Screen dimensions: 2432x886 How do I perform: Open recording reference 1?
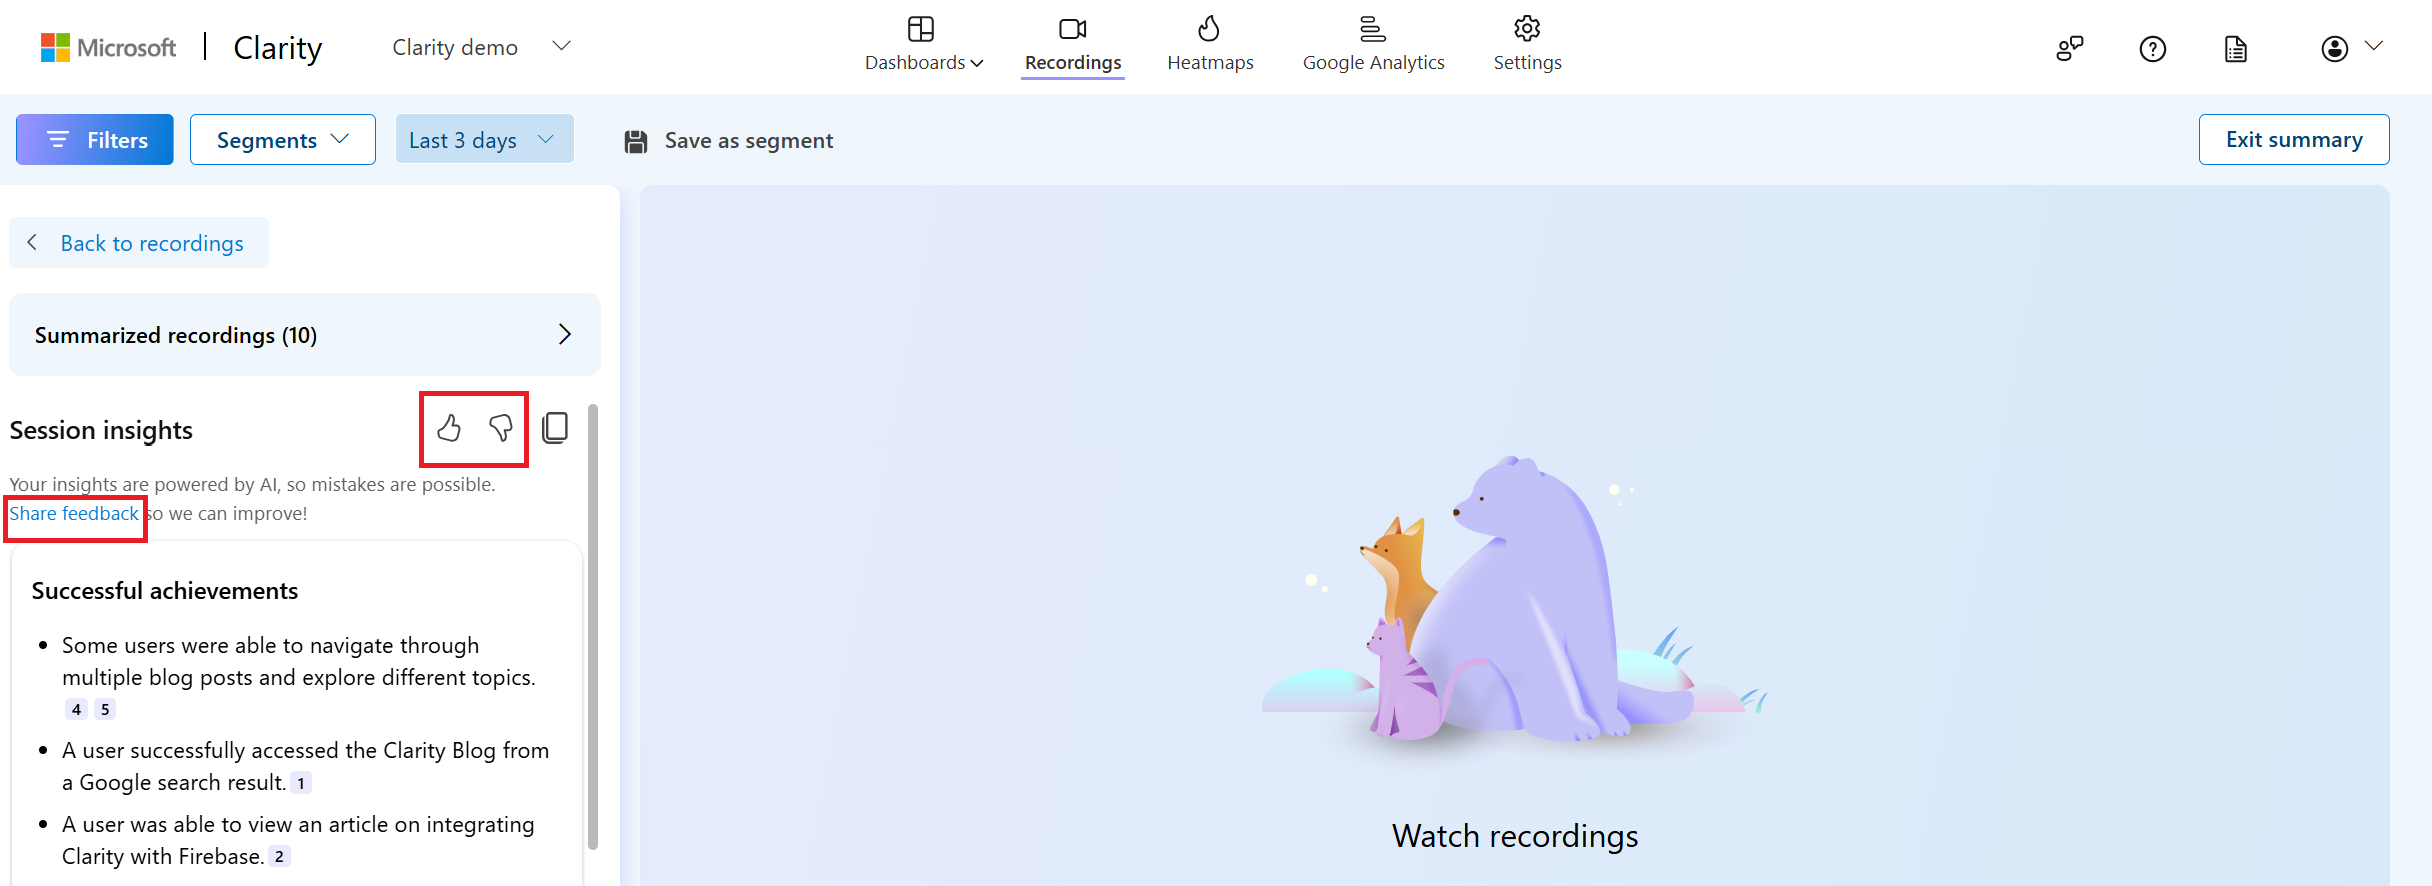pyautogui.click(x=301, y=783)
